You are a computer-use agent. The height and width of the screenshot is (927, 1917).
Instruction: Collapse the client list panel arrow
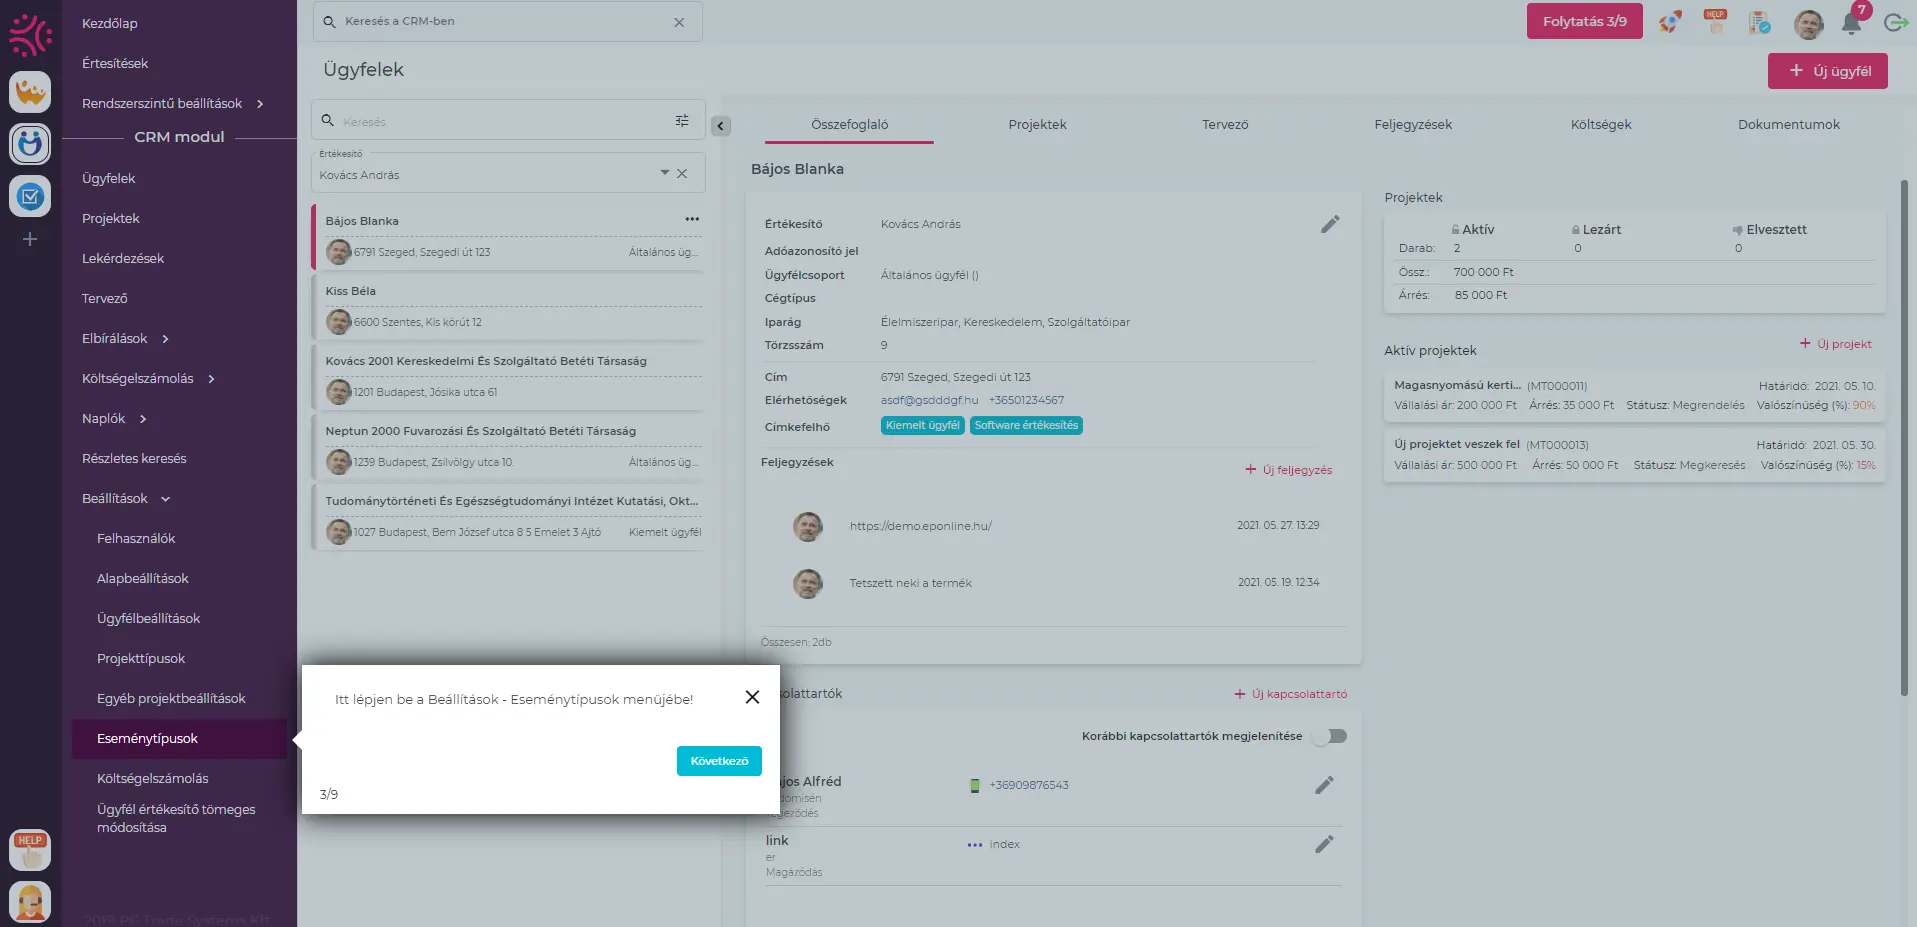point(720,126)
